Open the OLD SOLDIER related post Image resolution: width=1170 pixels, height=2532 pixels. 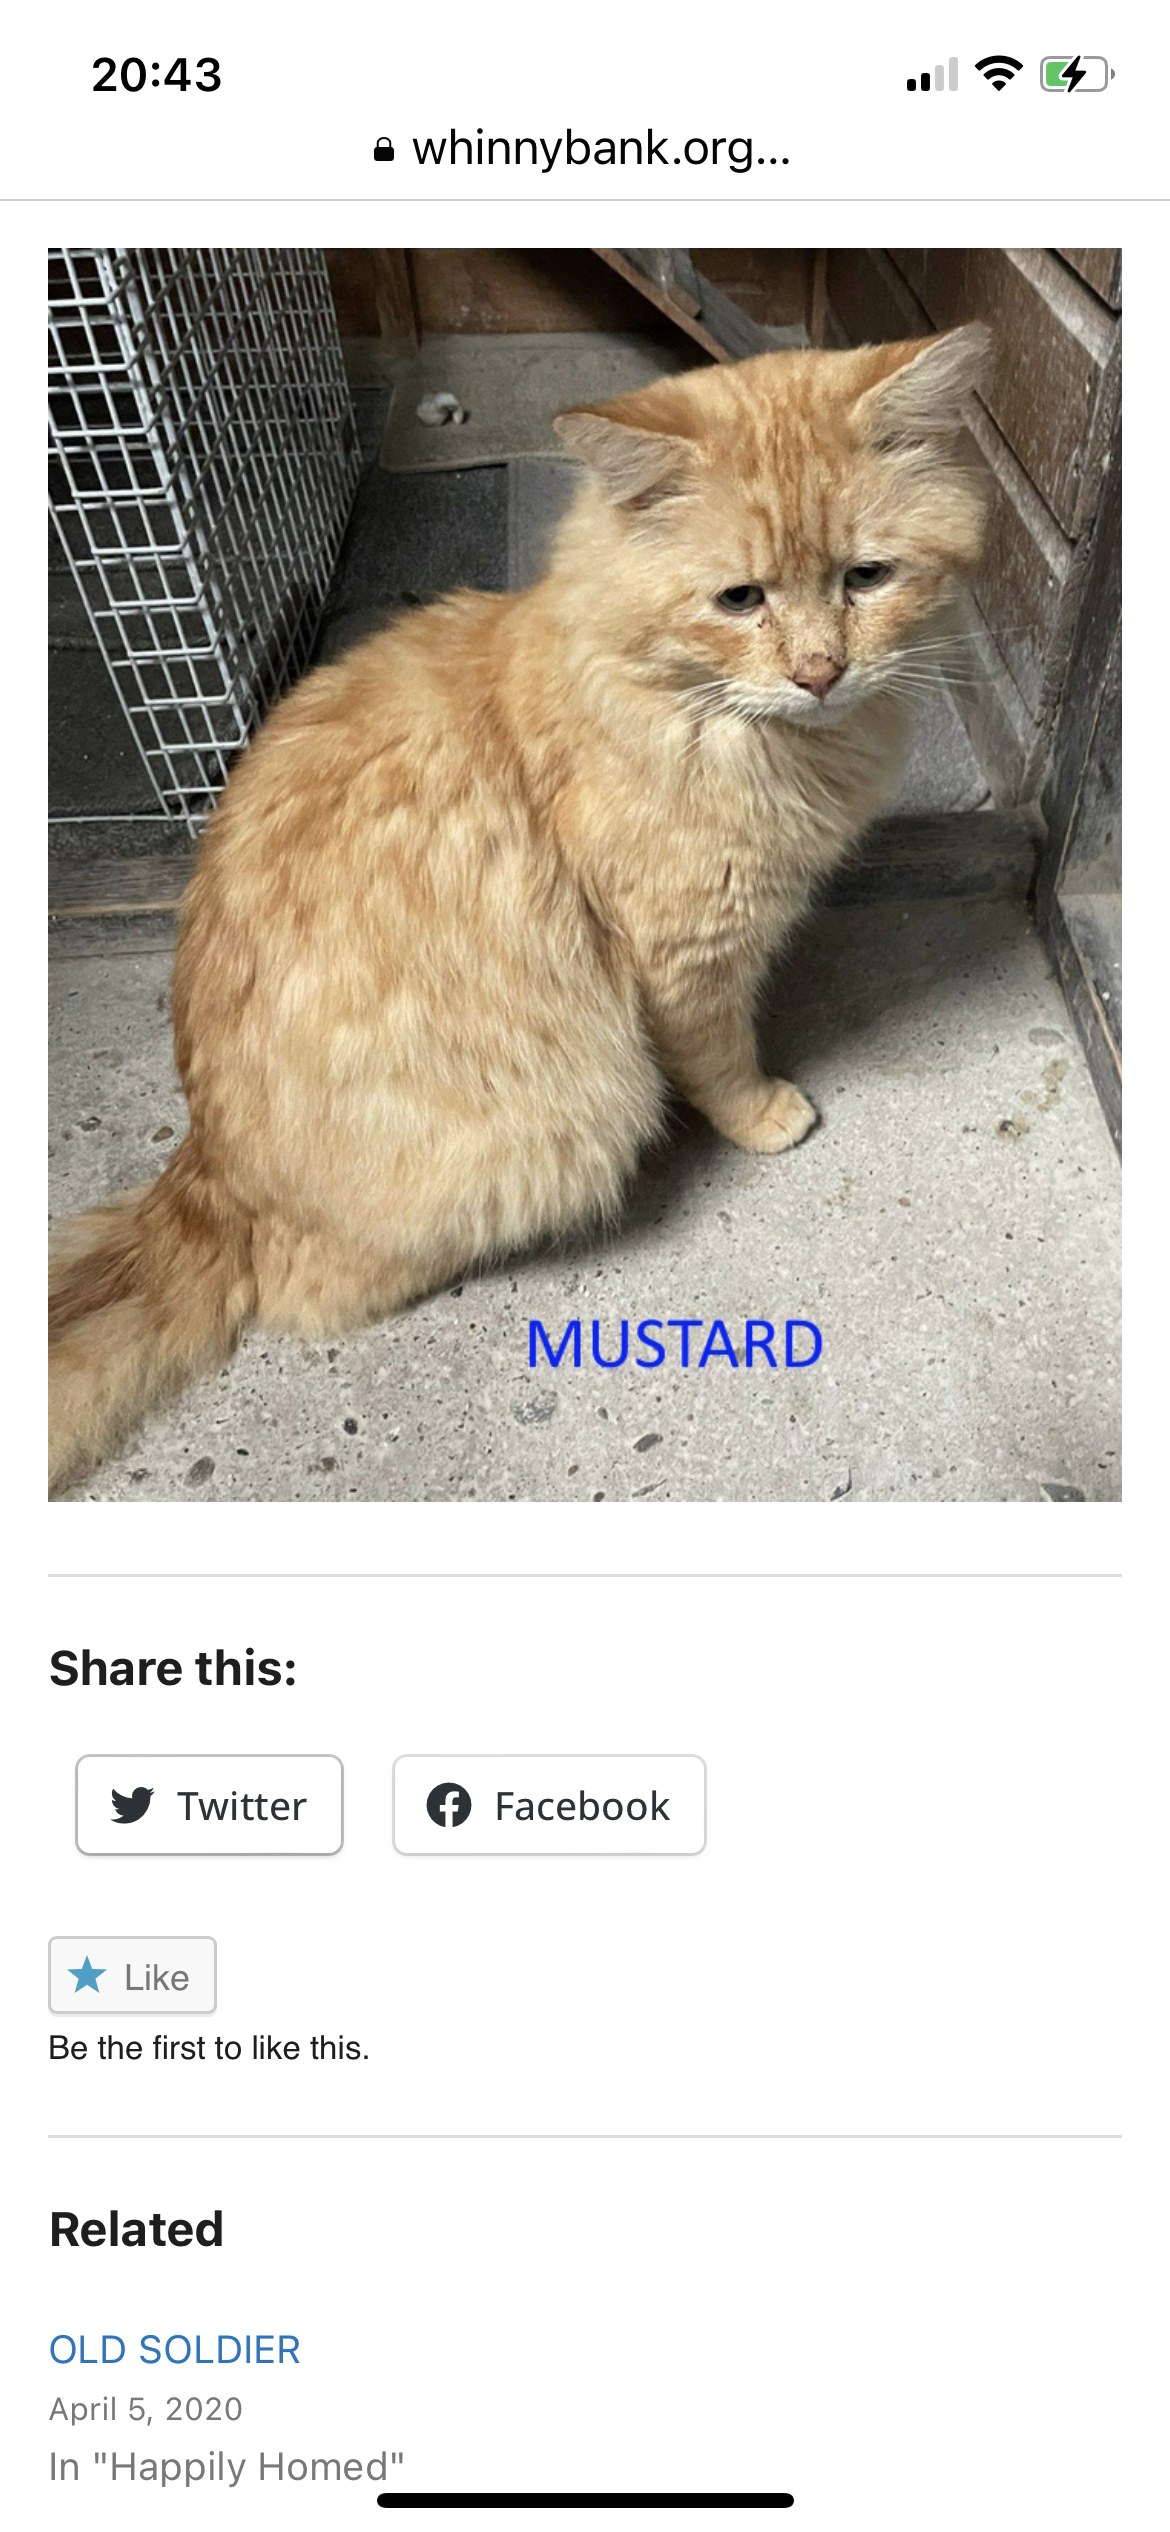(x=175, y=2349)
